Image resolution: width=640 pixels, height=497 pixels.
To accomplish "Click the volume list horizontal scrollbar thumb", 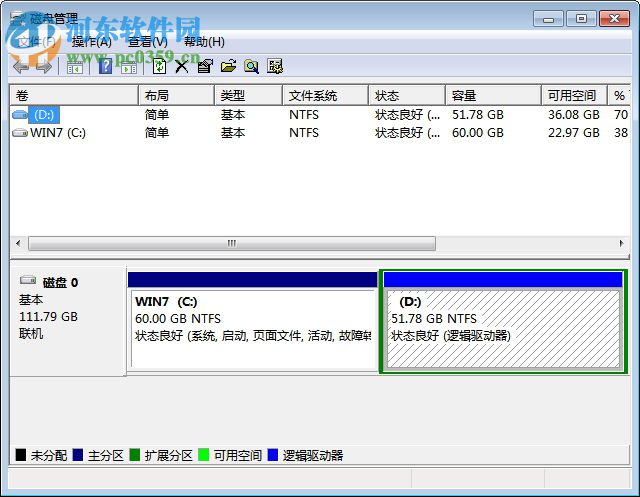I will pyautogui.click(x=232, y=243).
